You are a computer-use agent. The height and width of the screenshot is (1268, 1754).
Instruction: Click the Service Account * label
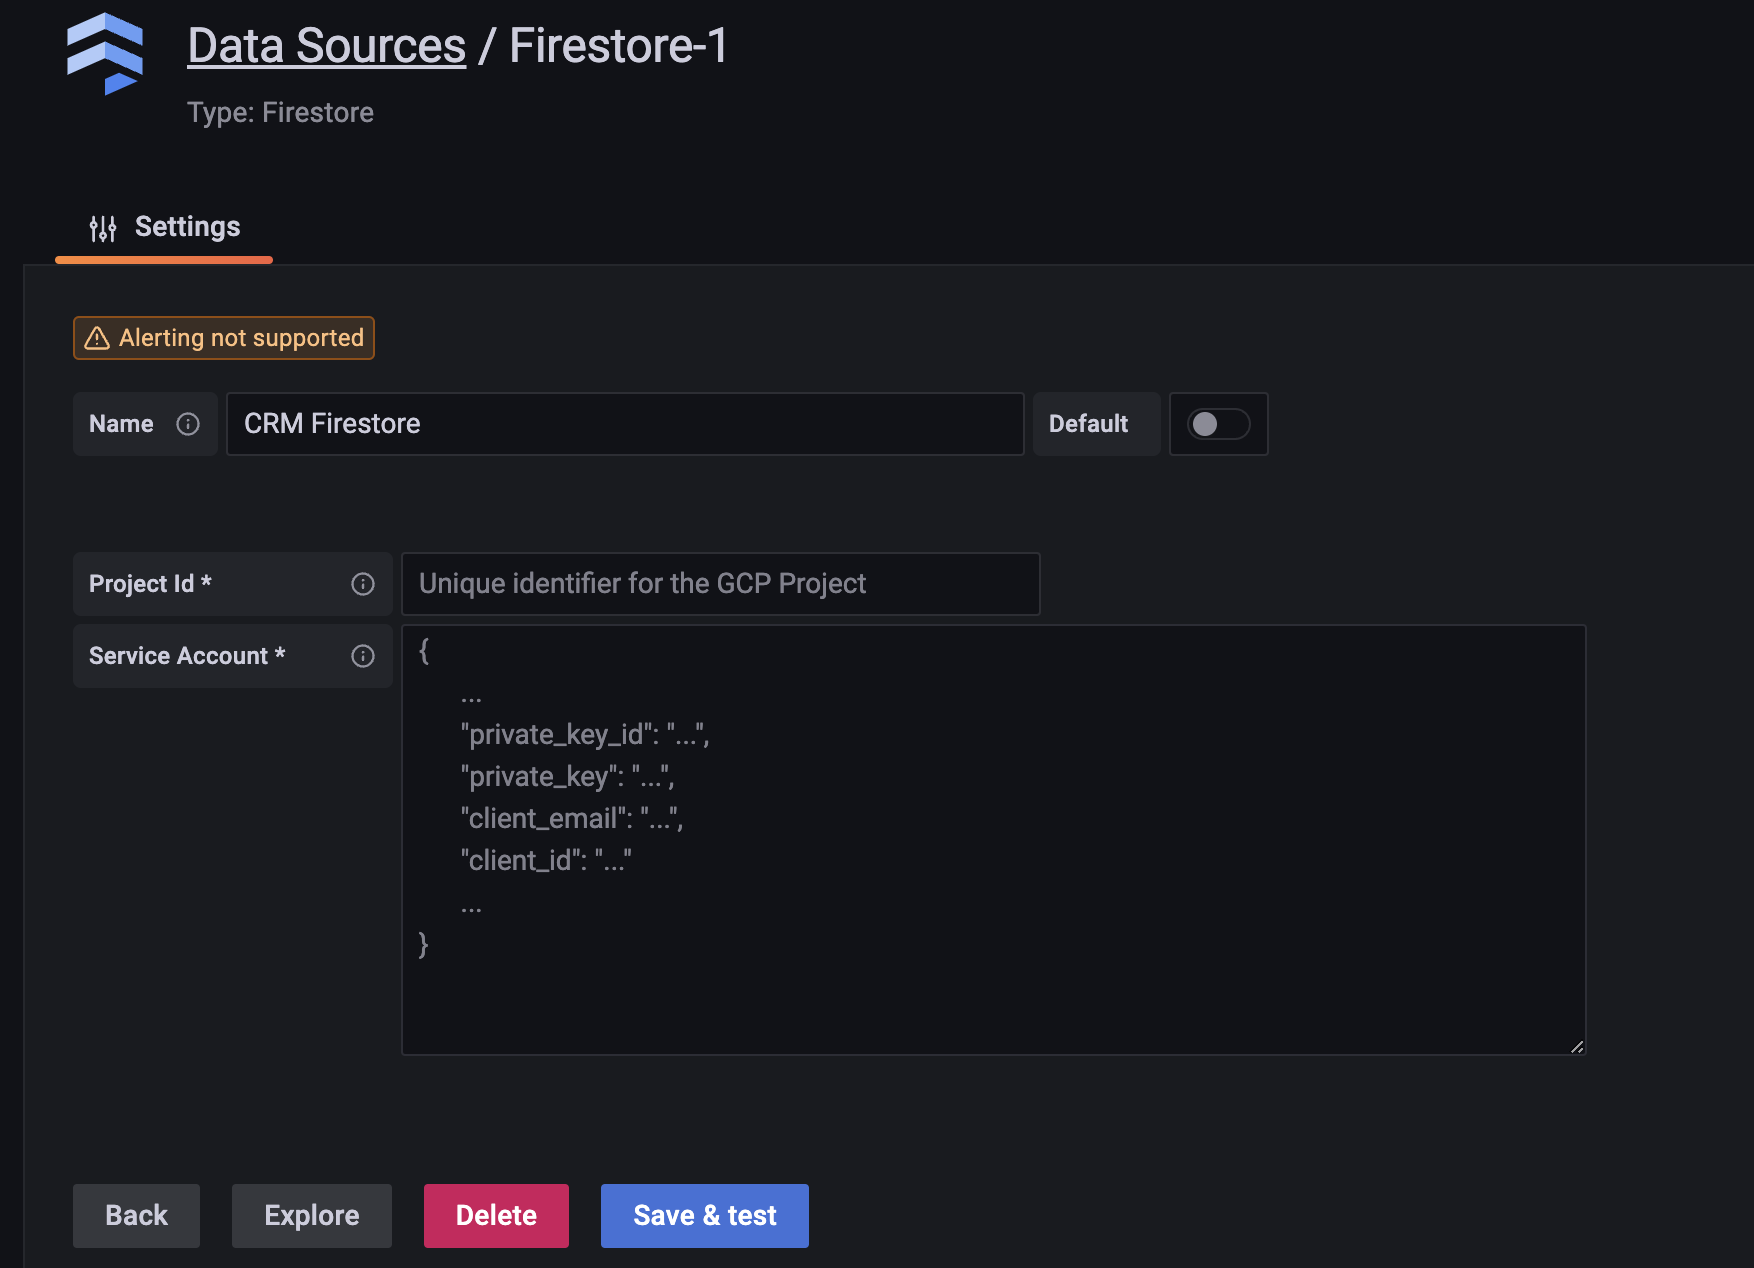click(x=187, y=656)
